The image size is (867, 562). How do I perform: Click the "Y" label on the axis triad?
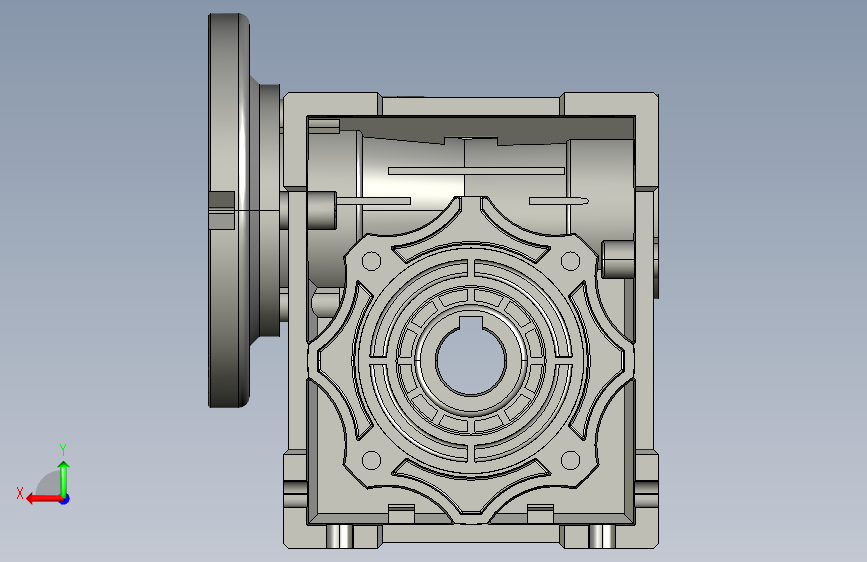point(63,450)
